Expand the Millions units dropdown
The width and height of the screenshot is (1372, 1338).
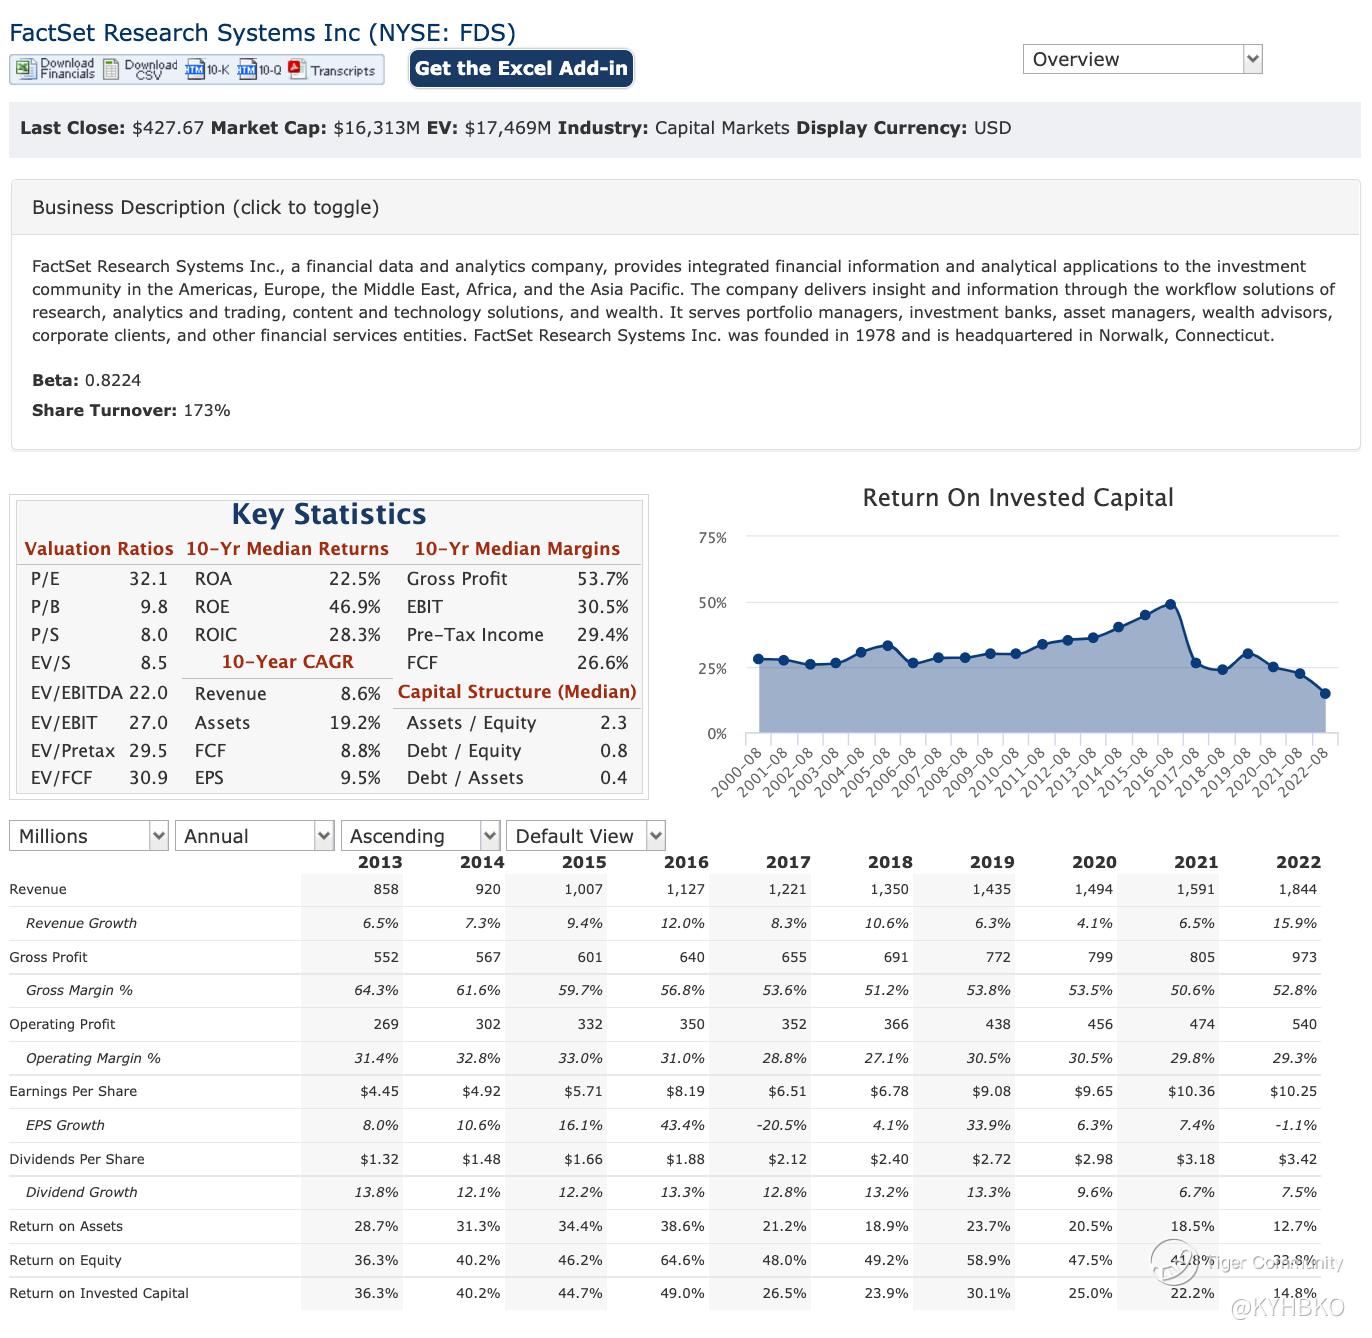(x=88, y=836)
